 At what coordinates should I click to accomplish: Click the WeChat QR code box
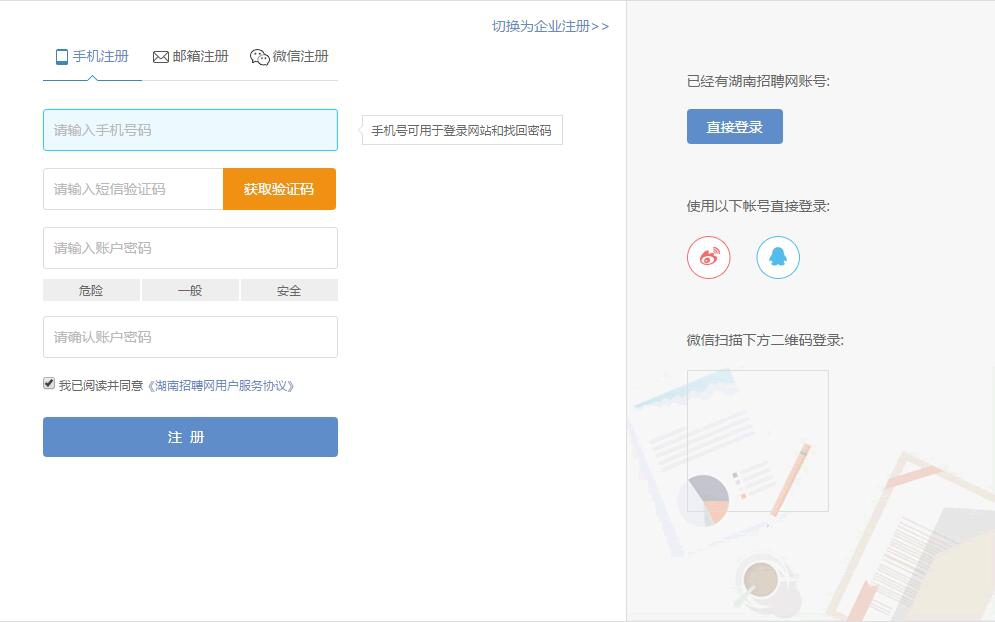(757, 441)
